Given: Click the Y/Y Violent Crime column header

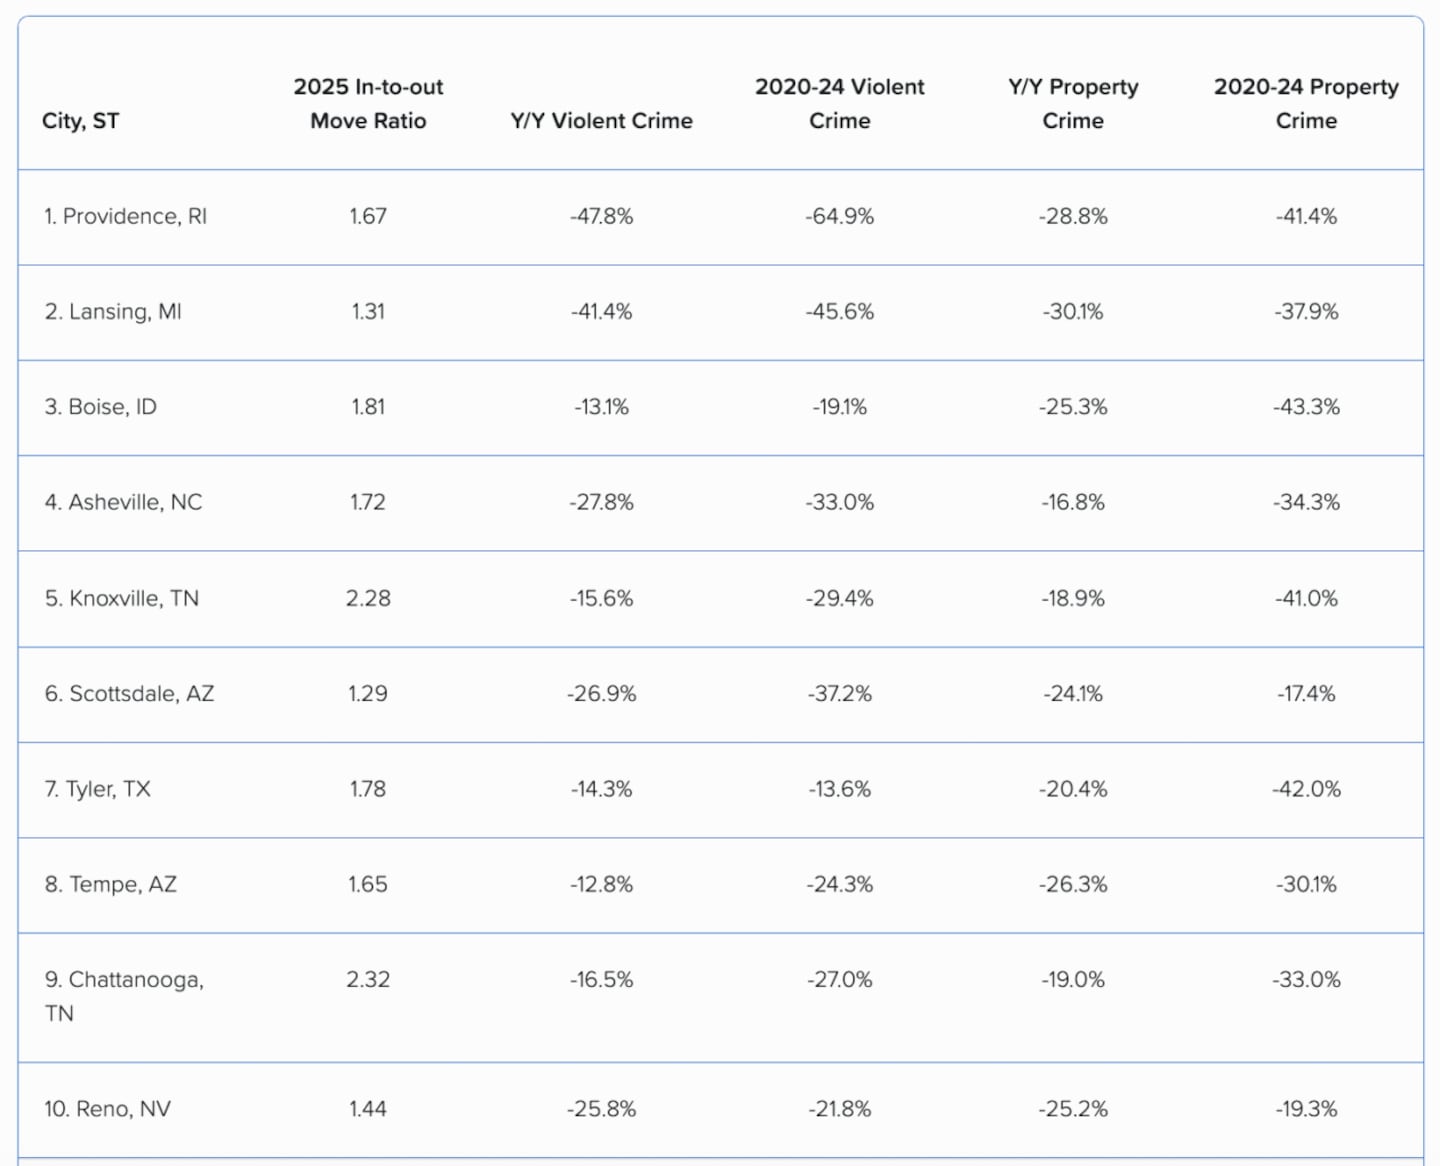Looking at the screenshot, I should tap(601, 121).
